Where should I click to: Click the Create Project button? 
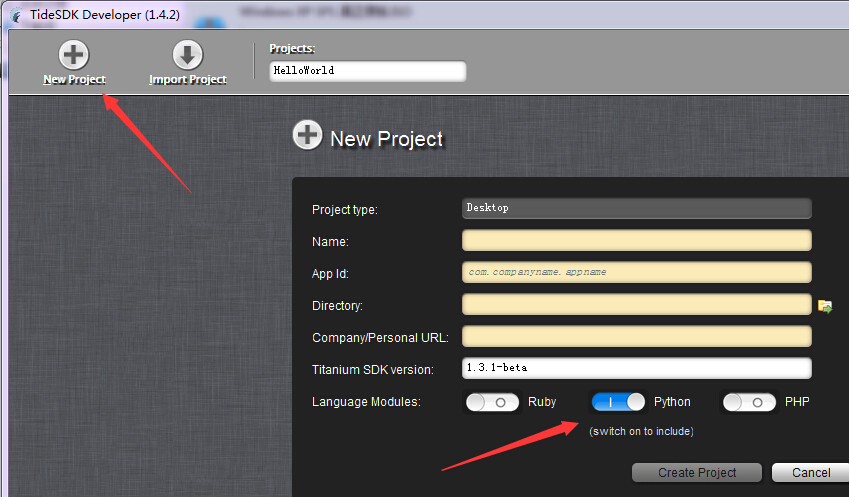tap(697, 473)
